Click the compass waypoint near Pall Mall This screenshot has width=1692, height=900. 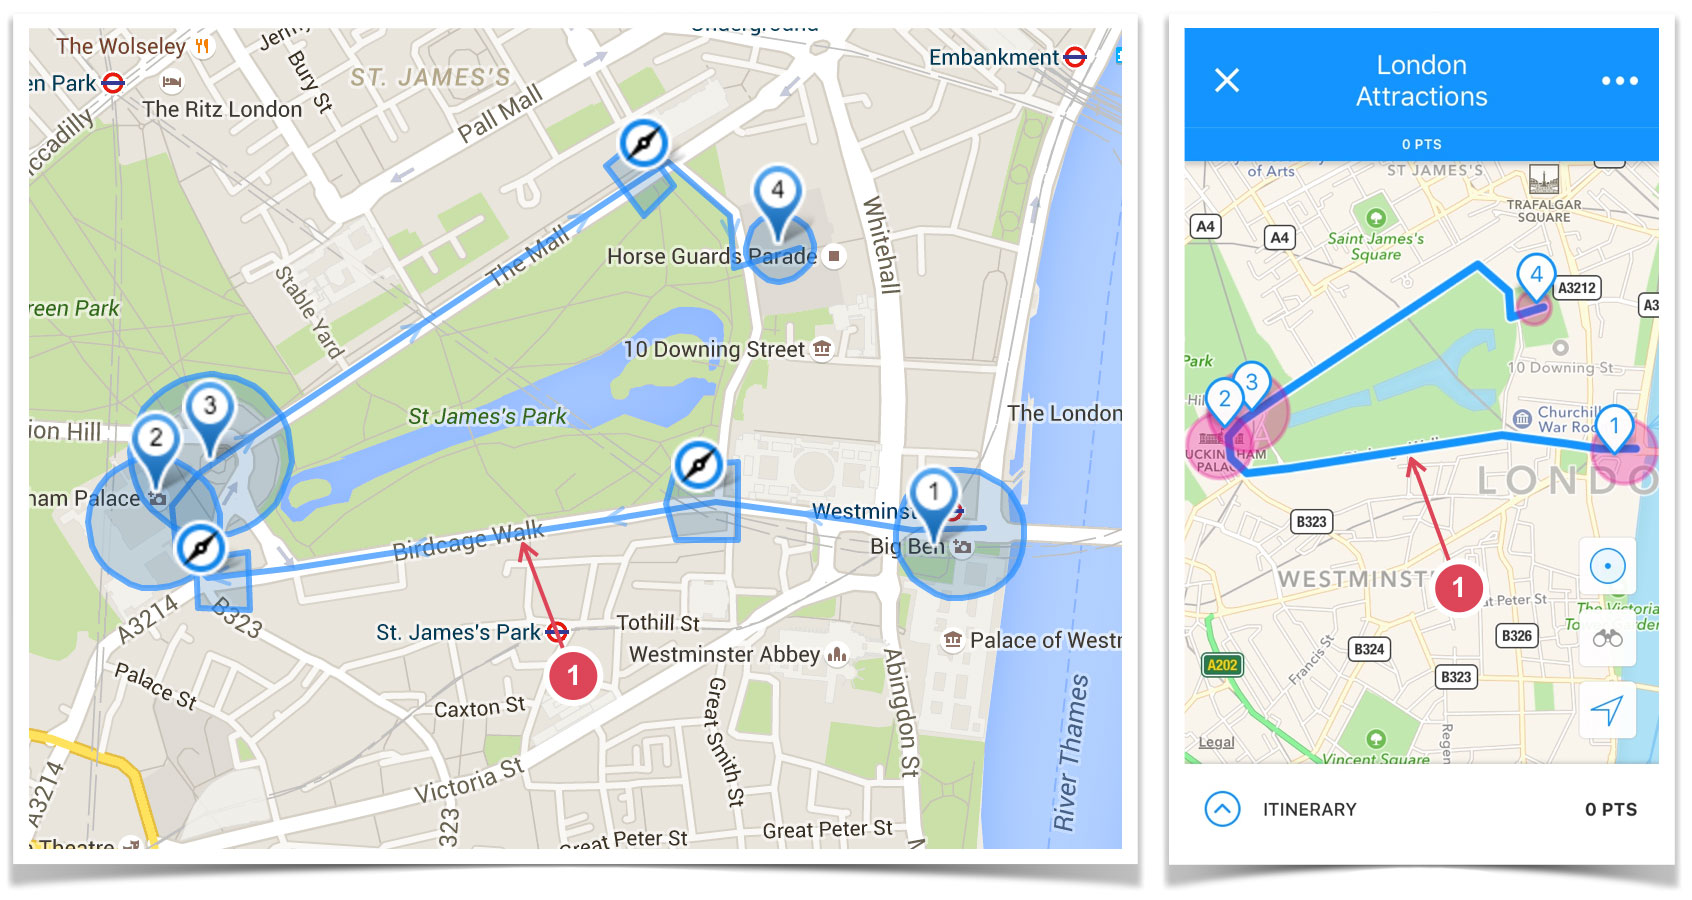click(643, 144)
